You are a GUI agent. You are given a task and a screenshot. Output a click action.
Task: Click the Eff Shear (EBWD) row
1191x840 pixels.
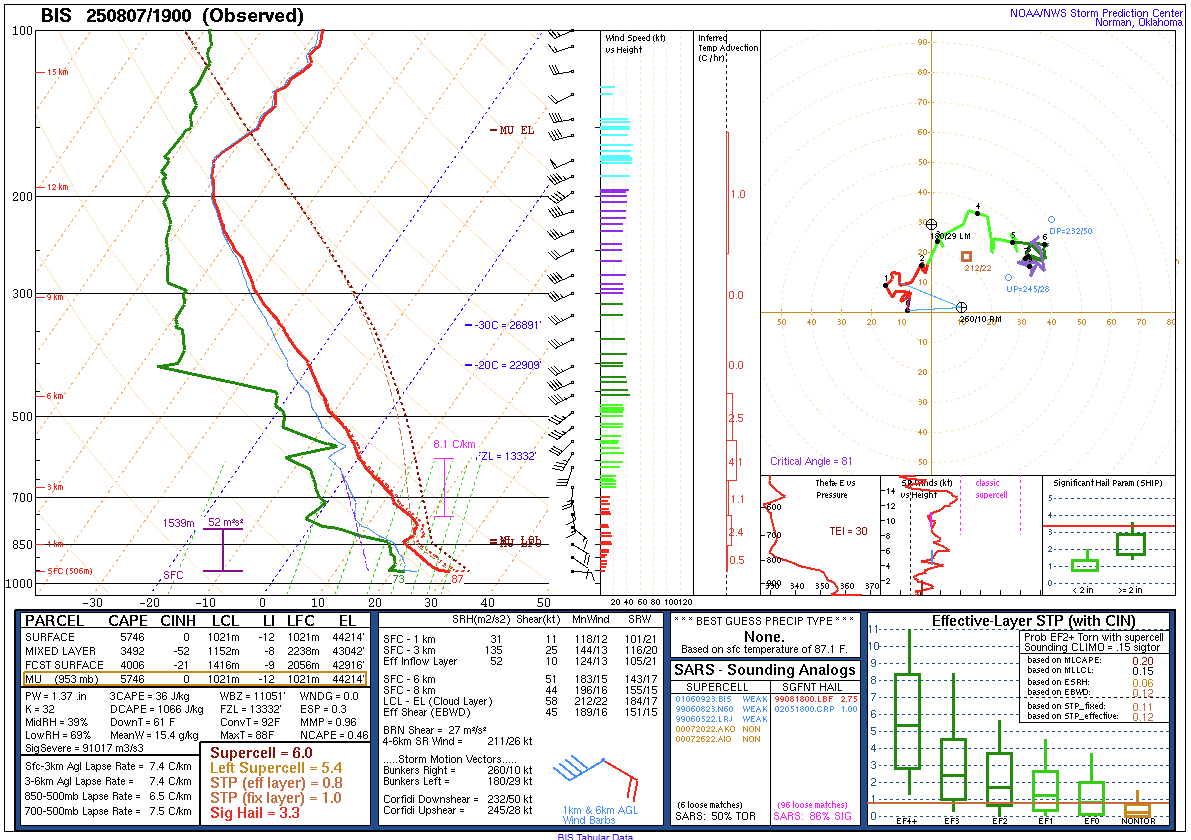click(520, 712)
